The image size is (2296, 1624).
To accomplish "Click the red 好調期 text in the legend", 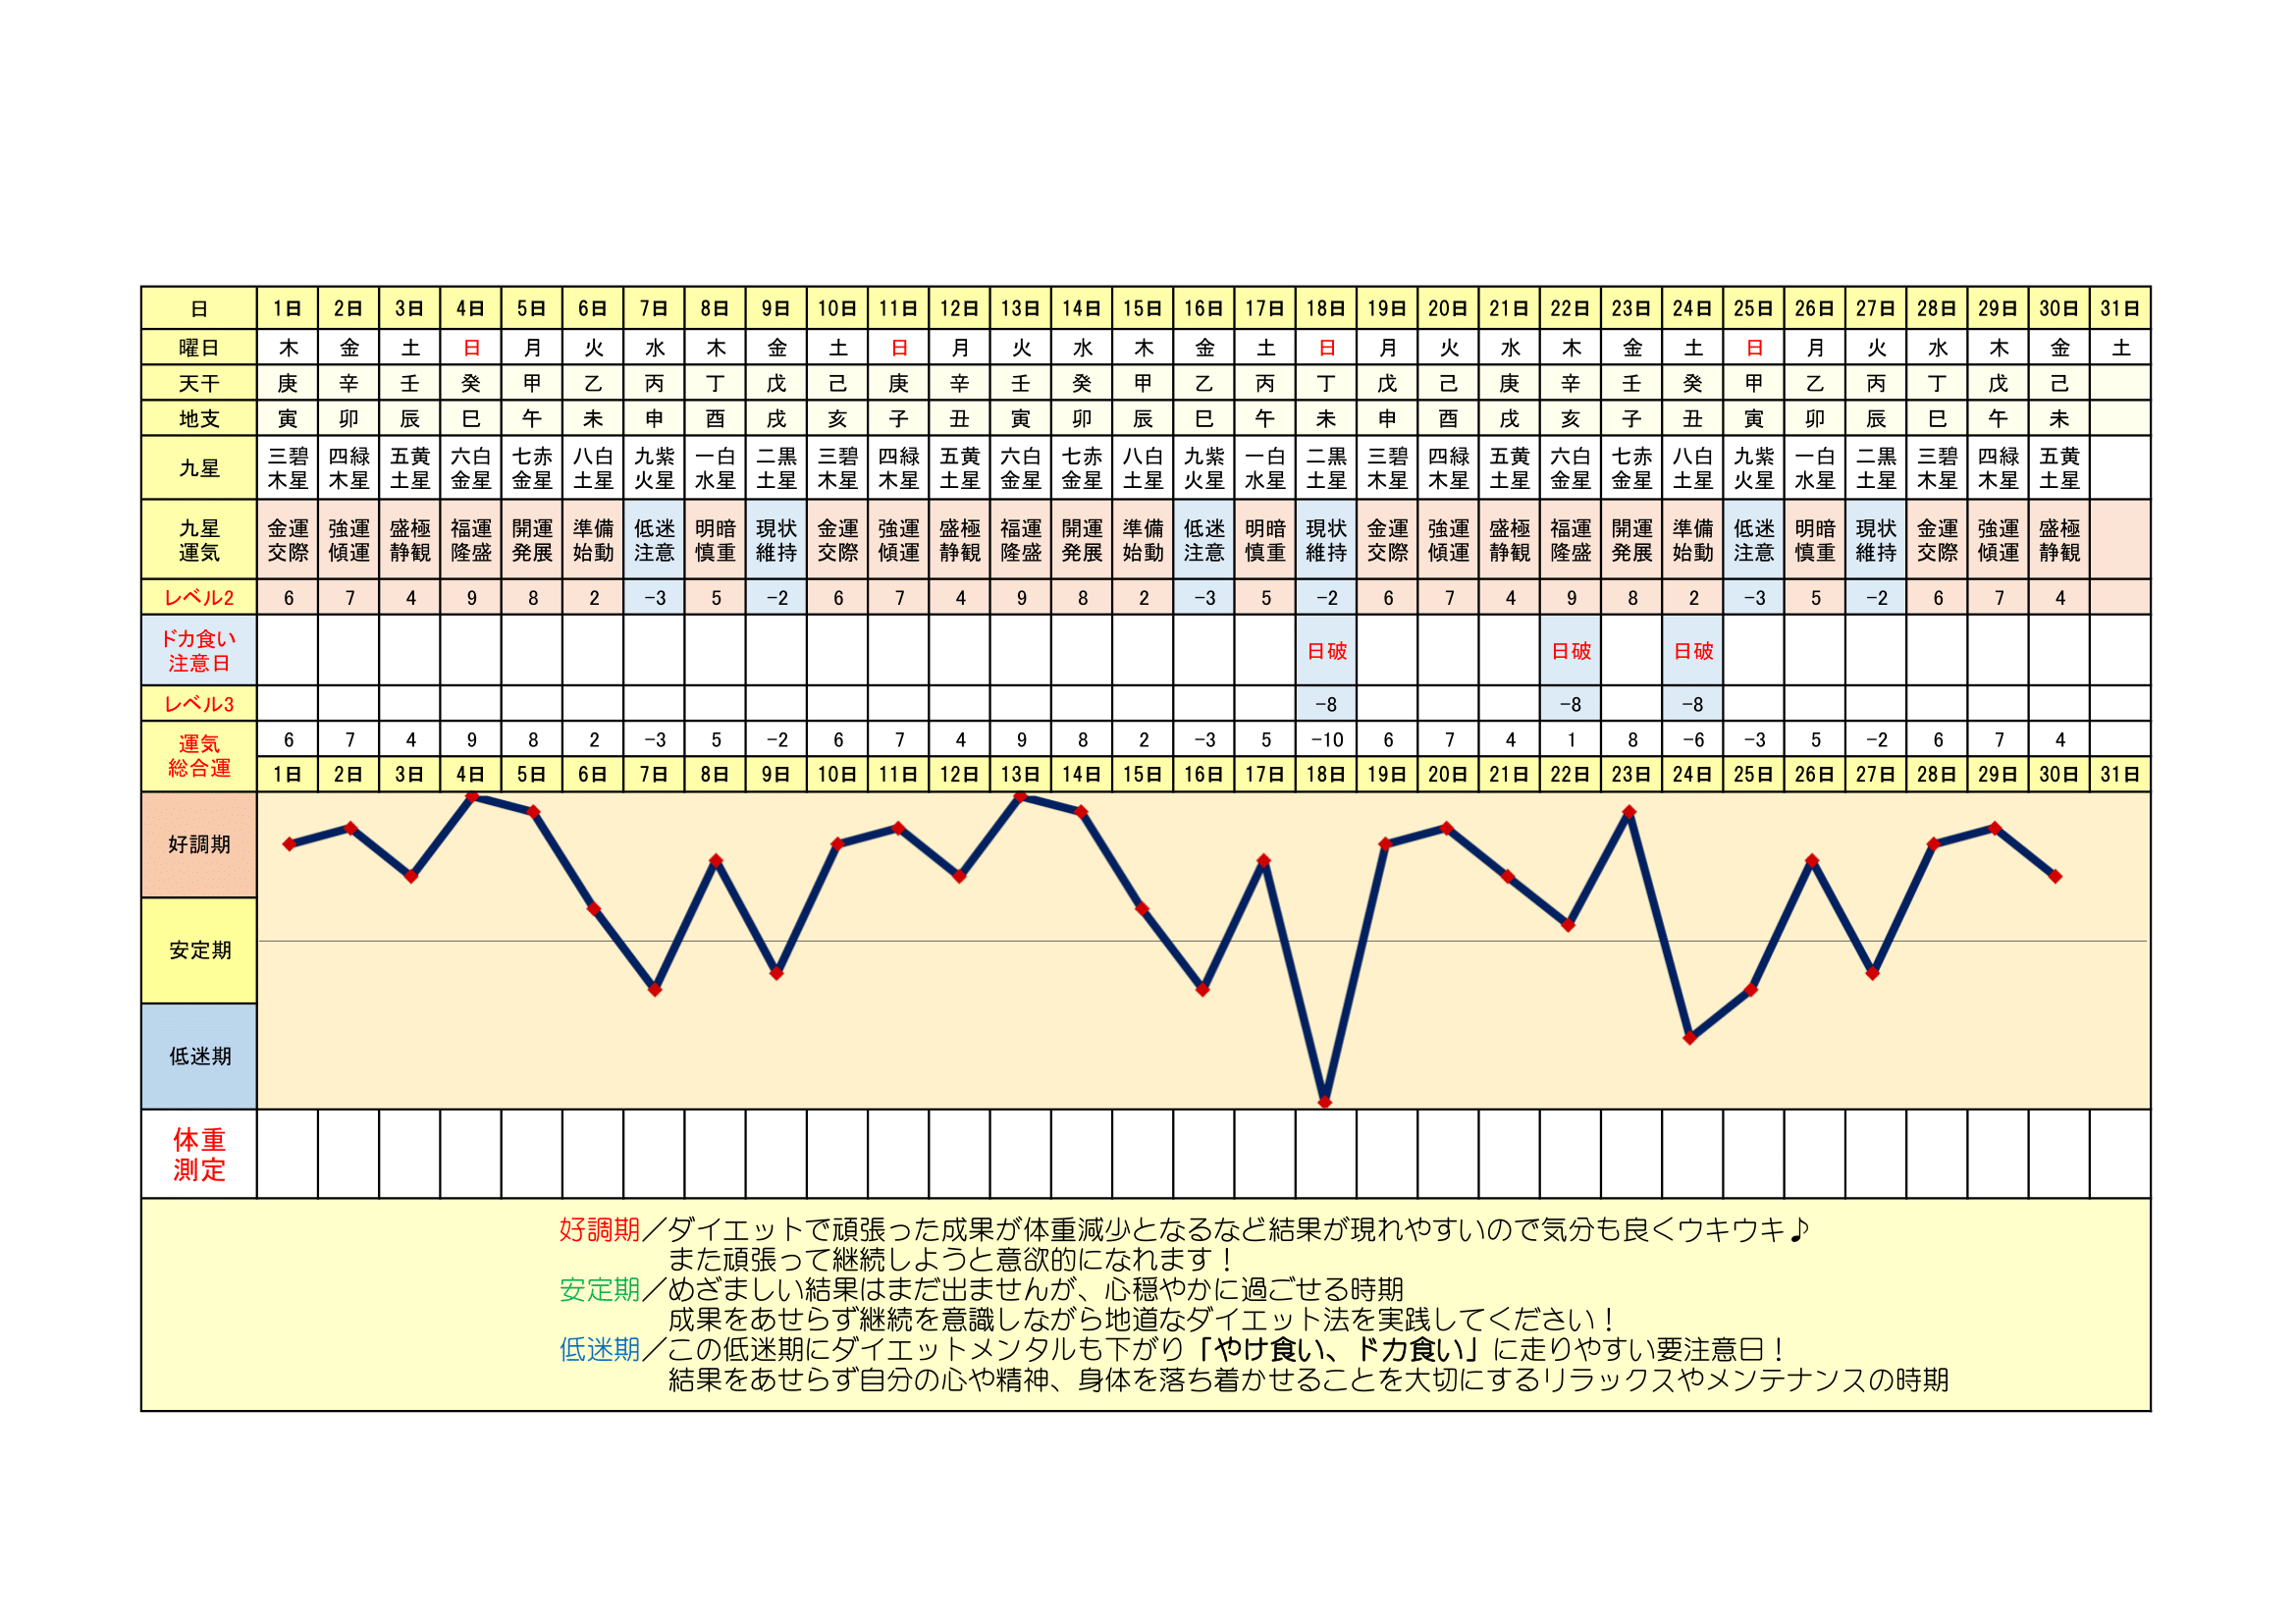I will pyautogui.click(x=599, y=1229).
